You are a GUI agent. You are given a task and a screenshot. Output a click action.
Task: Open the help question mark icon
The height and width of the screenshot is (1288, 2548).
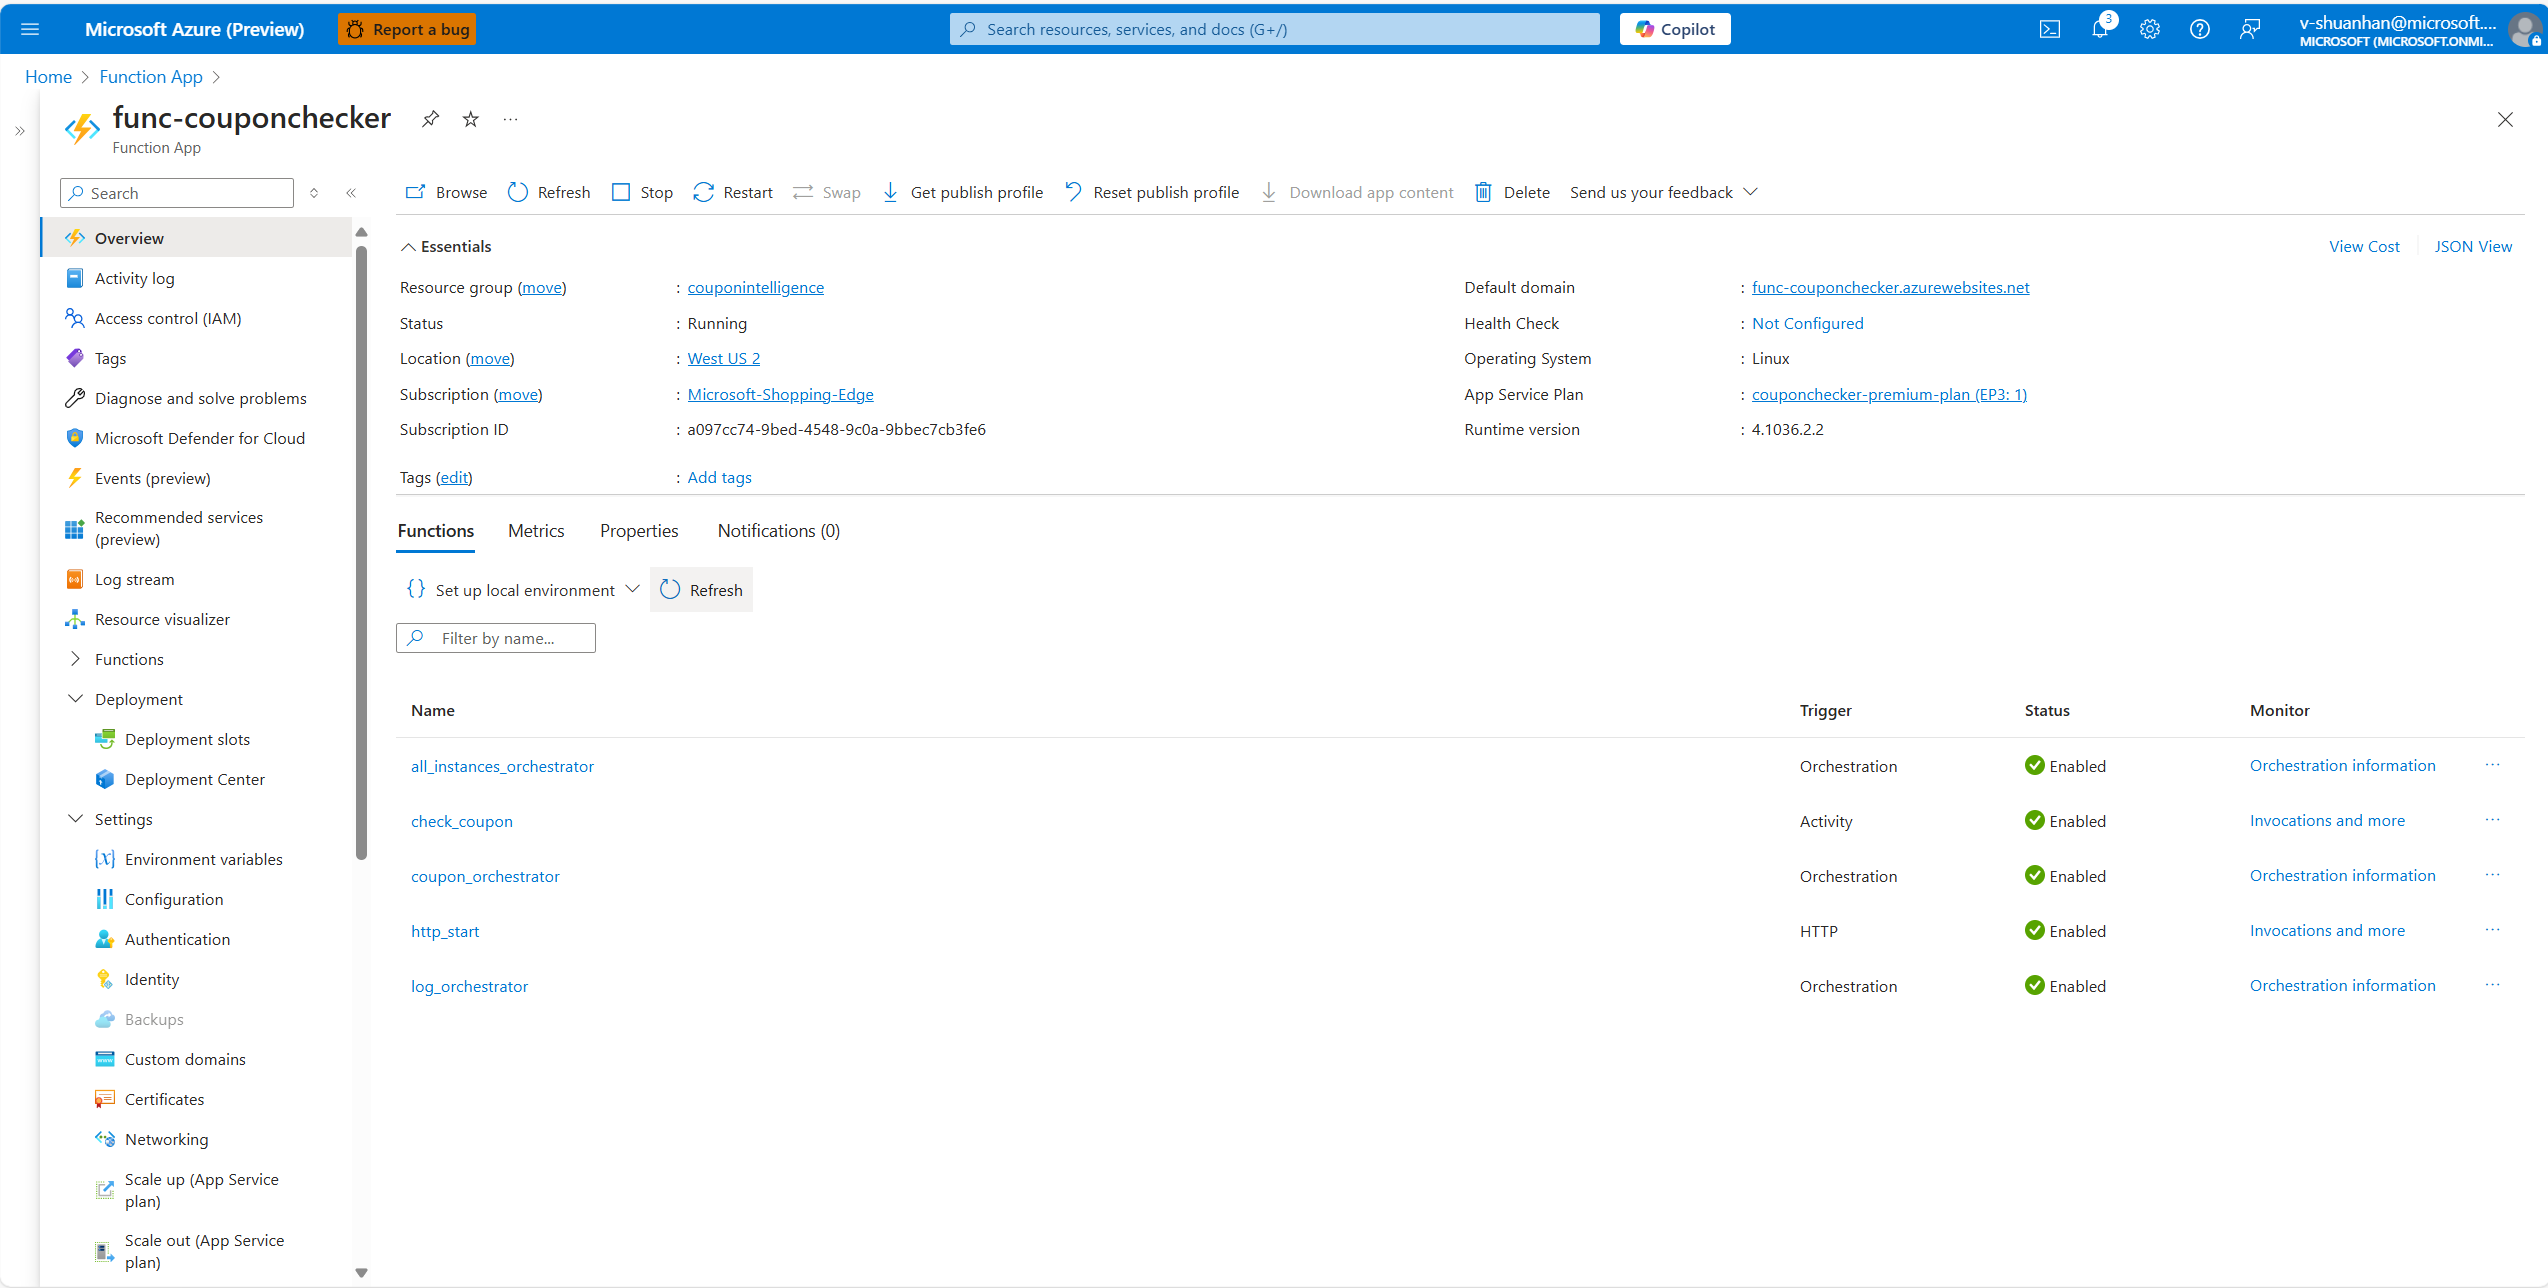2200,29
